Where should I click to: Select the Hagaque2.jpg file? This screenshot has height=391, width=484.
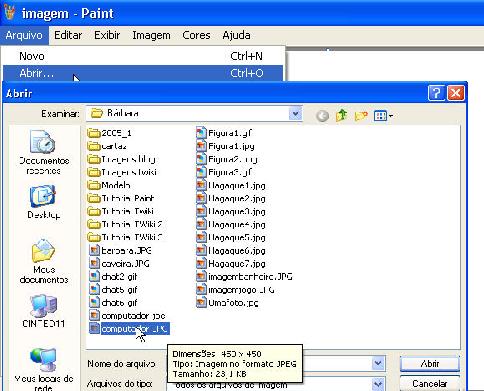coord(231,198)
